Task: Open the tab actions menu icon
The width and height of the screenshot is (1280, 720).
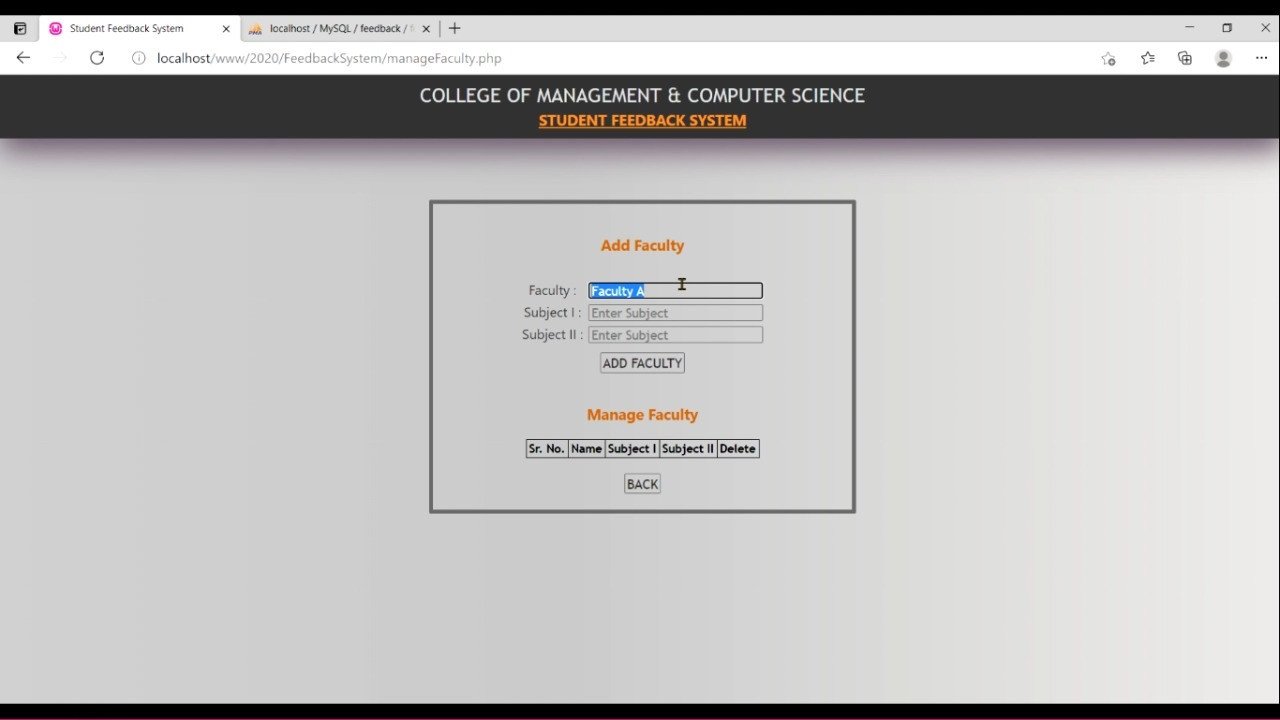Action: tap(20, 28)
